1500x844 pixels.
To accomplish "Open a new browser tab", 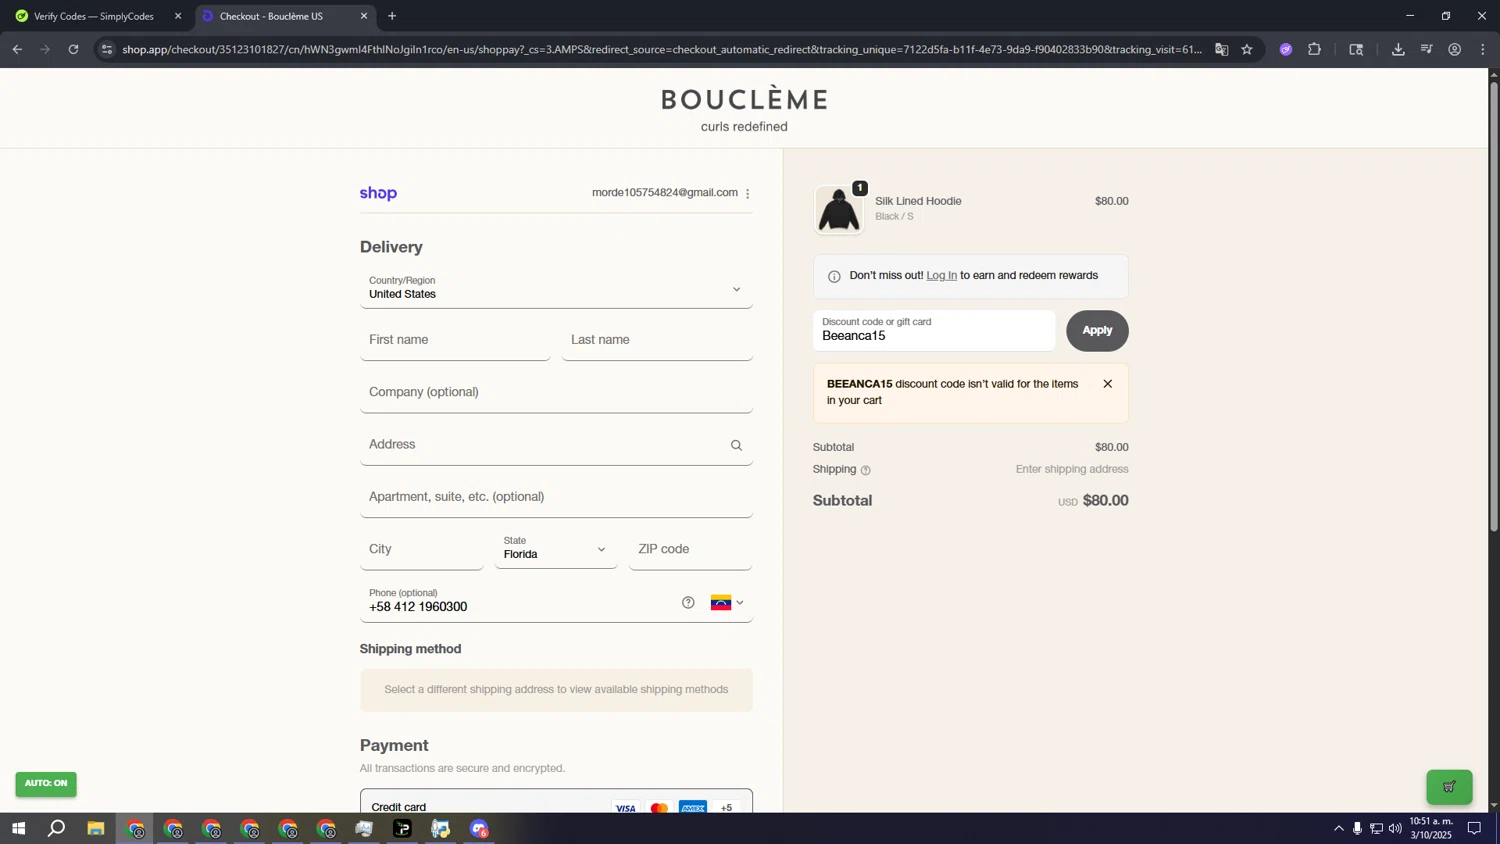I will coord(392,16).
